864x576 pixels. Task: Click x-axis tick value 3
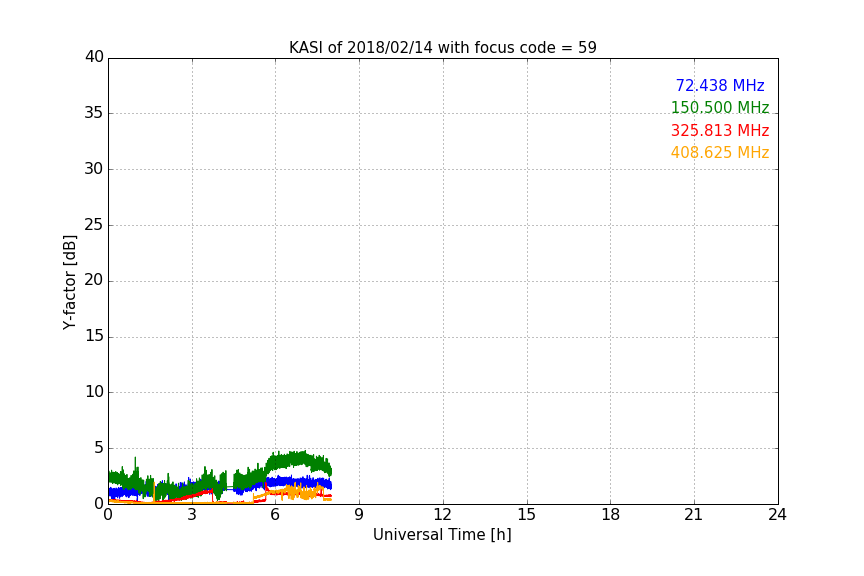(192, 515)
